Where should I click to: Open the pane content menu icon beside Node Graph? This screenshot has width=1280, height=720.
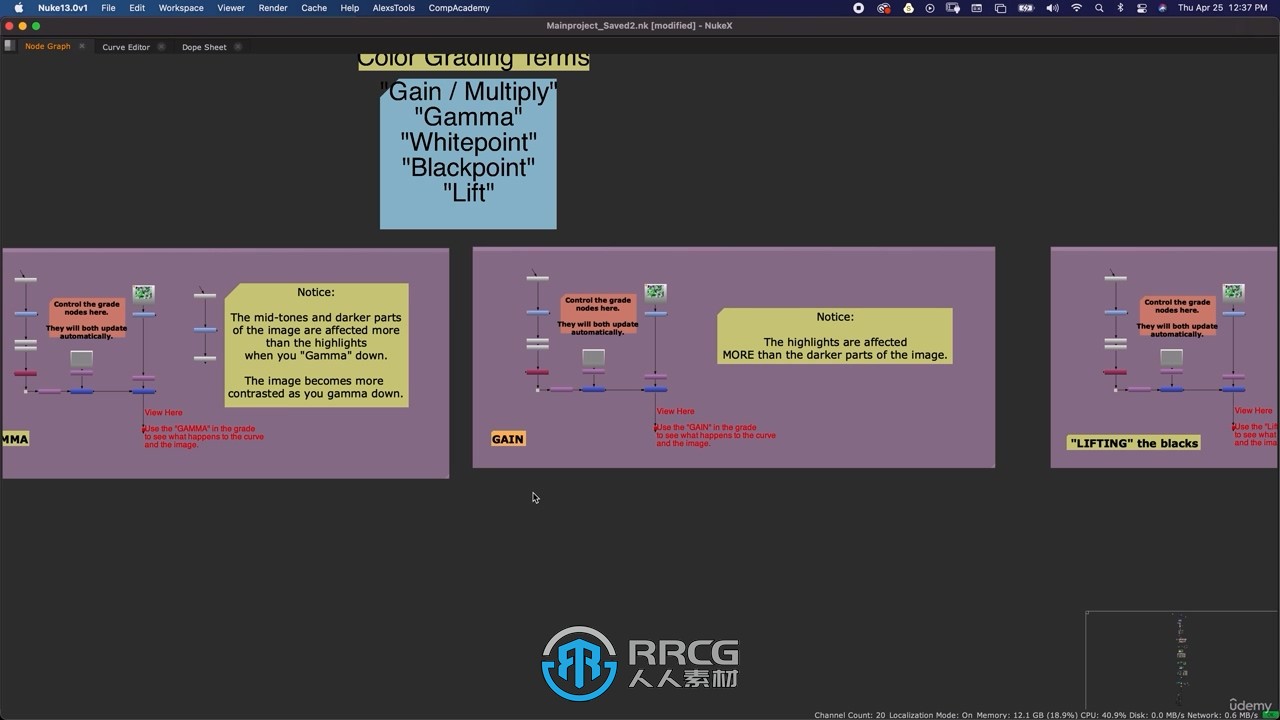coord(9,46)
